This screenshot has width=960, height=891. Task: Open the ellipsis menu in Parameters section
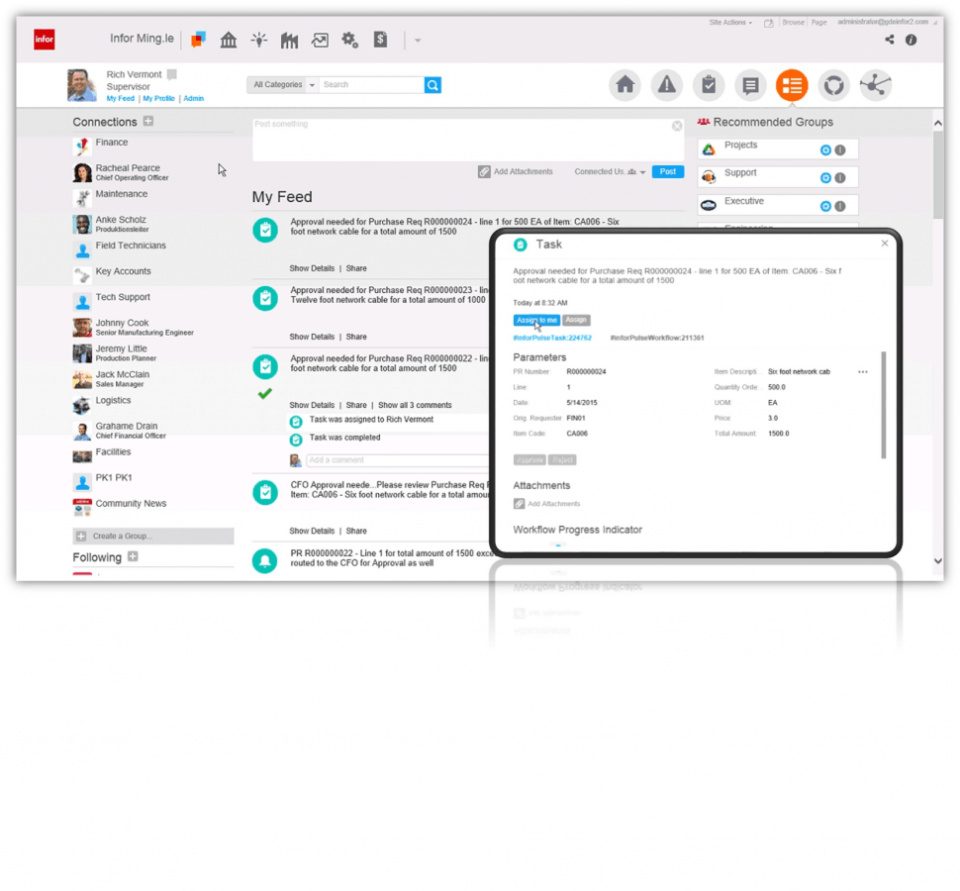pos(862,370)
